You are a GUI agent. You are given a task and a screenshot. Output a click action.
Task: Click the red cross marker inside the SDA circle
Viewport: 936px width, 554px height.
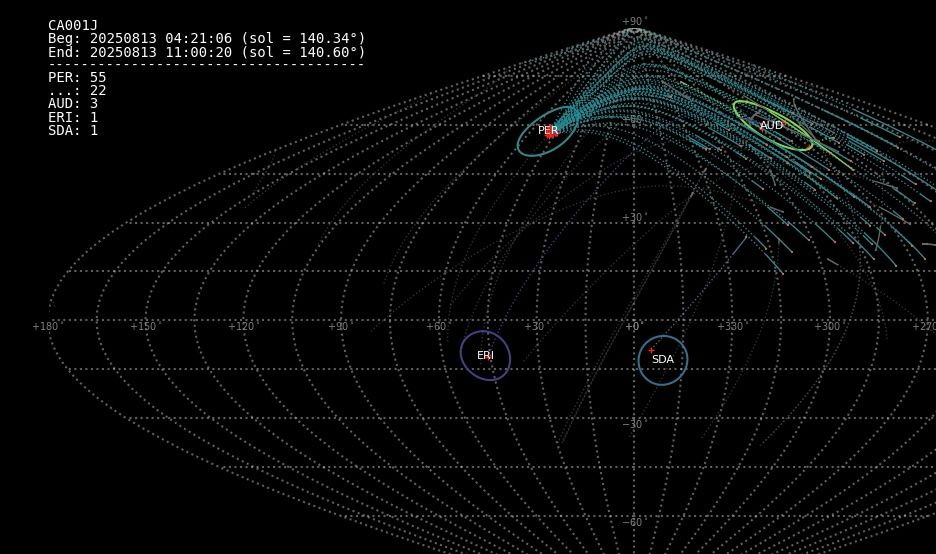[x=651, y=350]
